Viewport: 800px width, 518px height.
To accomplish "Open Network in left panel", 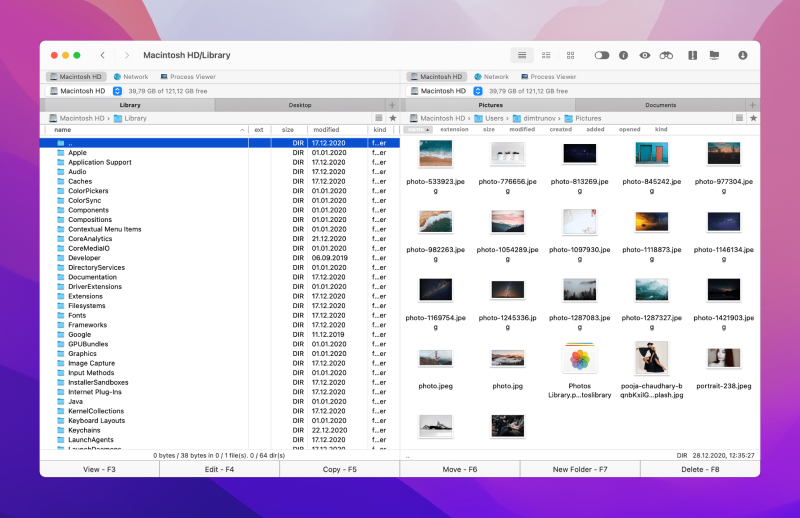I will [x=131, y=77].
